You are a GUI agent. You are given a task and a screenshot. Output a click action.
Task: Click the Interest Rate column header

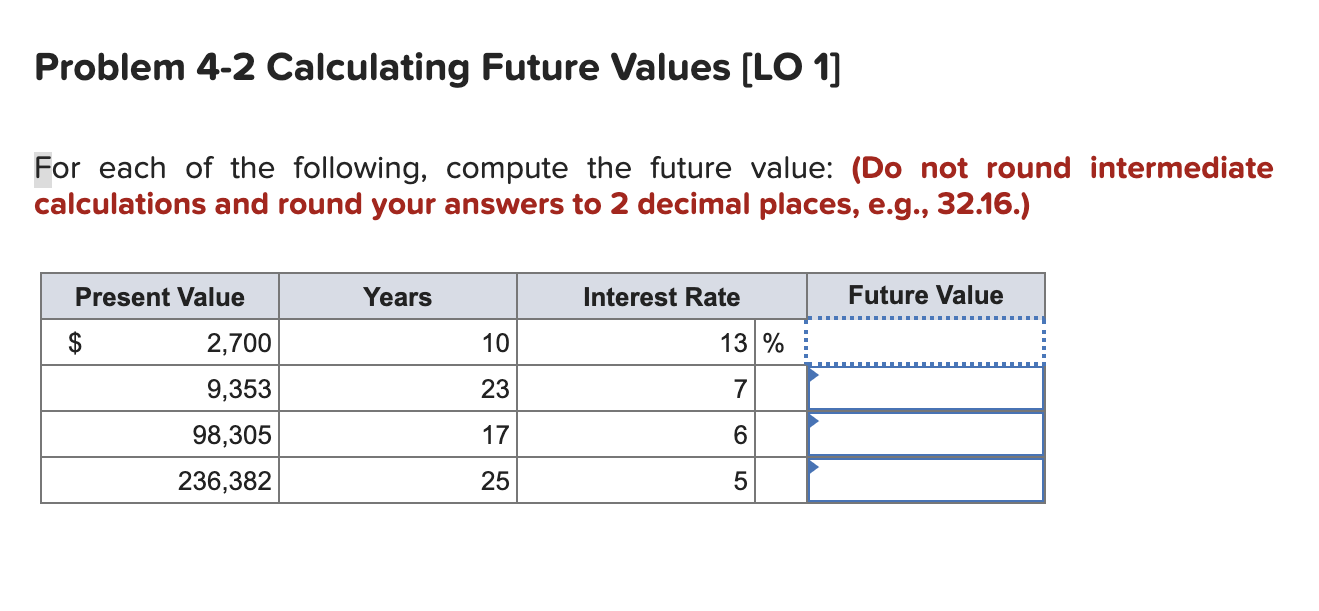[x=662, y=297]
